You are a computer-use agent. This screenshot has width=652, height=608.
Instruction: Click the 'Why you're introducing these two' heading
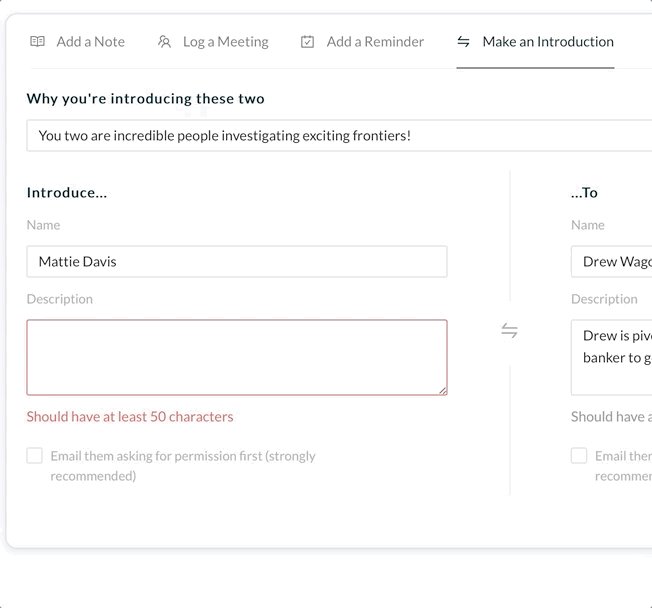[x=146, y=99]
